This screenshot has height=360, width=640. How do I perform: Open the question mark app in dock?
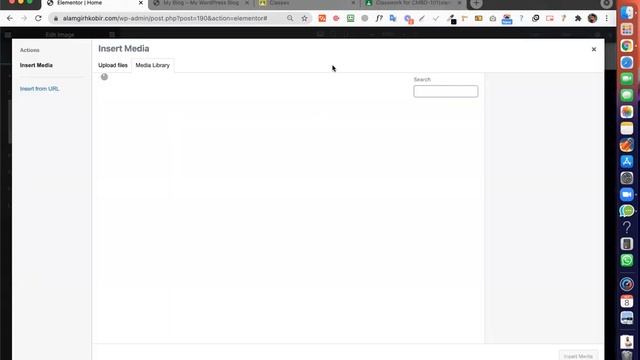[627, 227]
